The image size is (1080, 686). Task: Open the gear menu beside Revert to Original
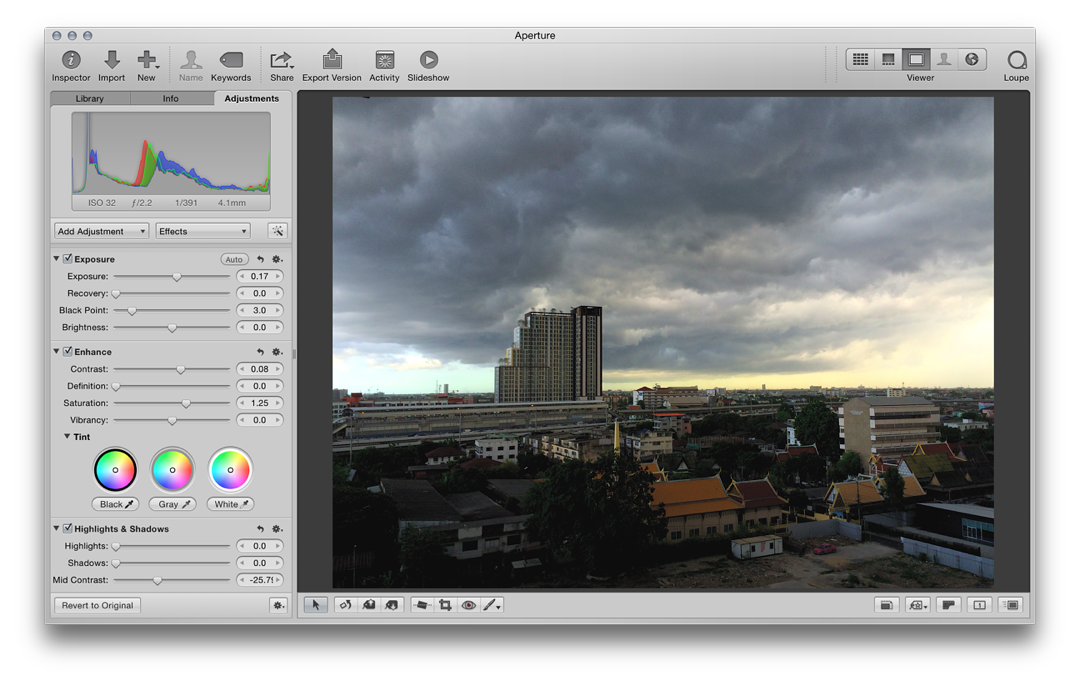[x=278, y=605]
